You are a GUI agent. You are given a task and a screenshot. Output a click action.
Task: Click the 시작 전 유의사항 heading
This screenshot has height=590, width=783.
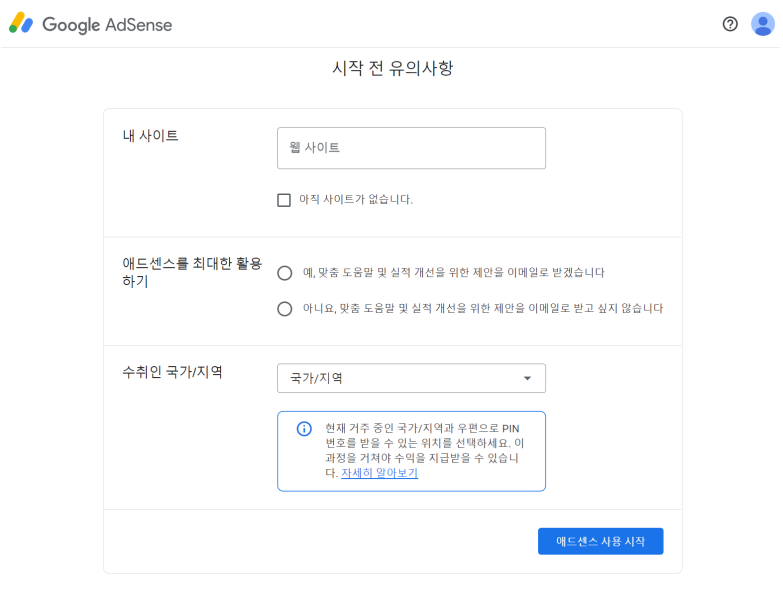click(x=392, y=68)
